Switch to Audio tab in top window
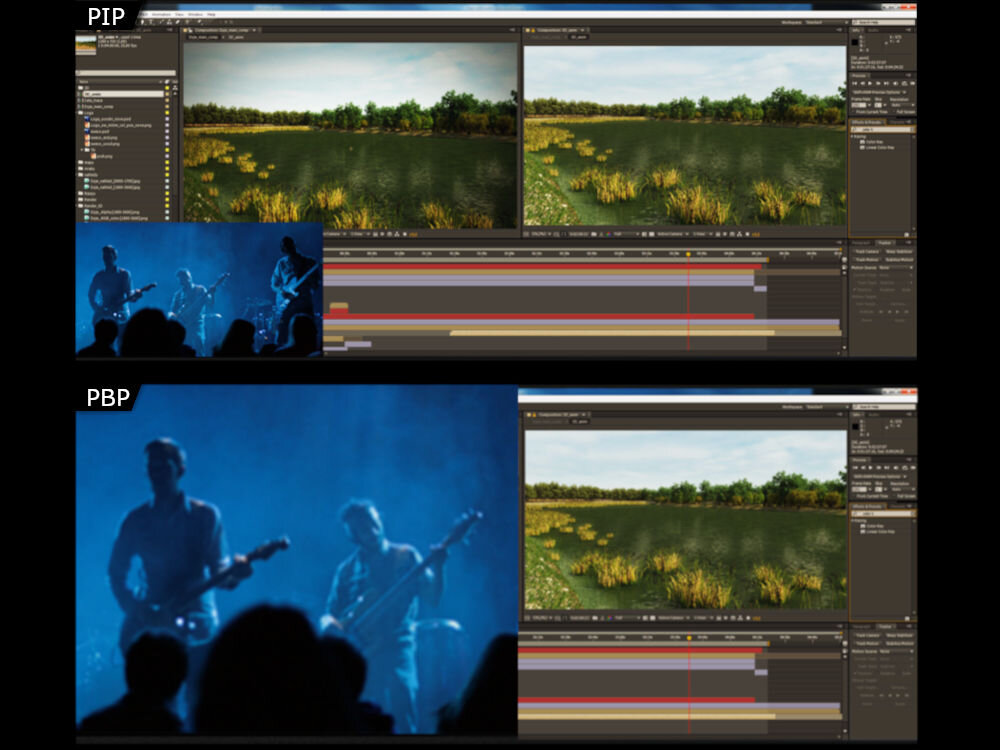The height and width of the screenshot is (750, 1000). (x=872, y=30)
